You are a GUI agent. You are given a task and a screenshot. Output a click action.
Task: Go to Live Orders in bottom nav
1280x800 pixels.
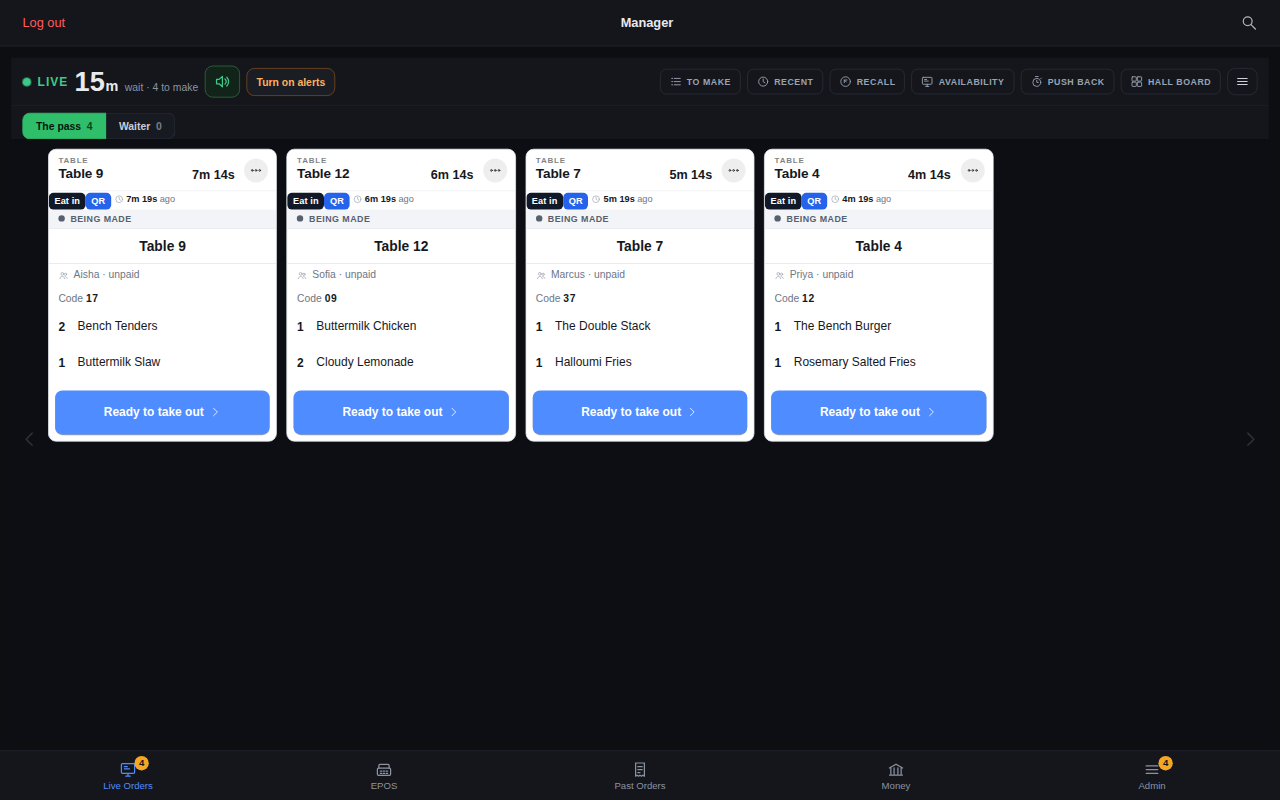(x=128, y=776)
